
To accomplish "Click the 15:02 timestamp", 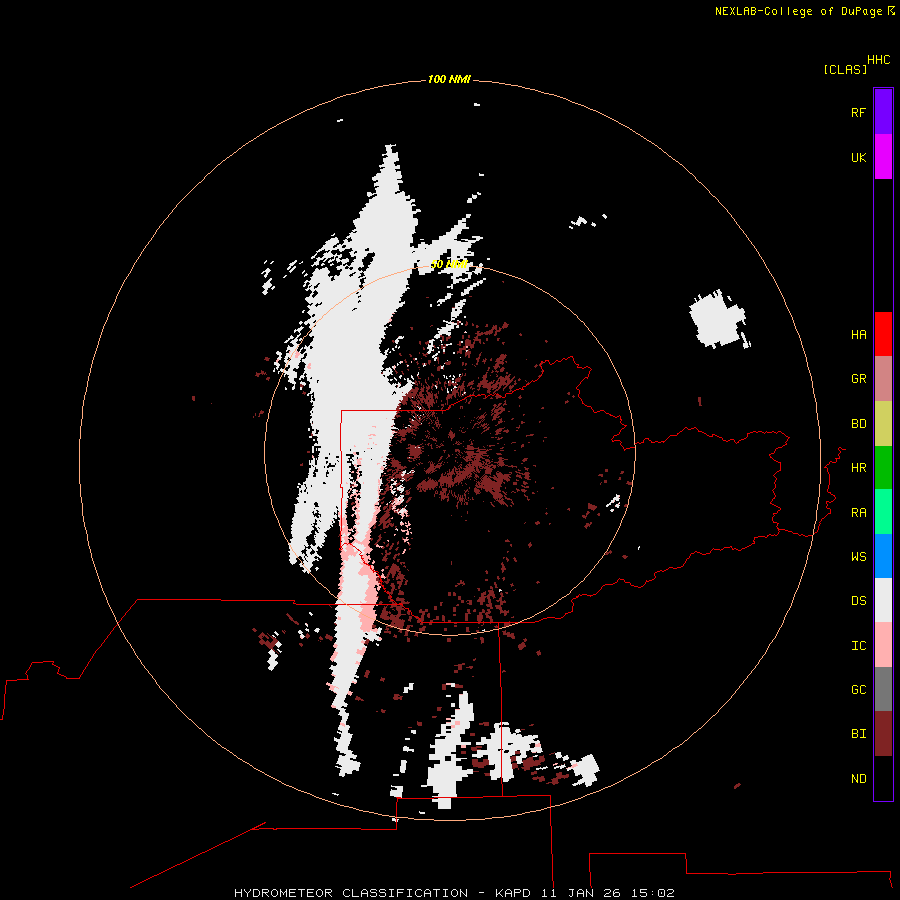I will (x=652, y=893).
